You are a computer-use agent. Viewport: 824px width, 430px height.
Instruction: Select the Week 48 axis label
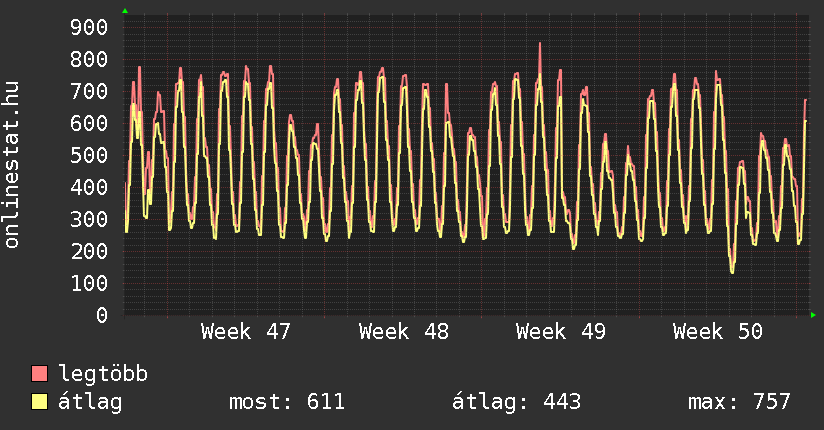click(403, 332)
